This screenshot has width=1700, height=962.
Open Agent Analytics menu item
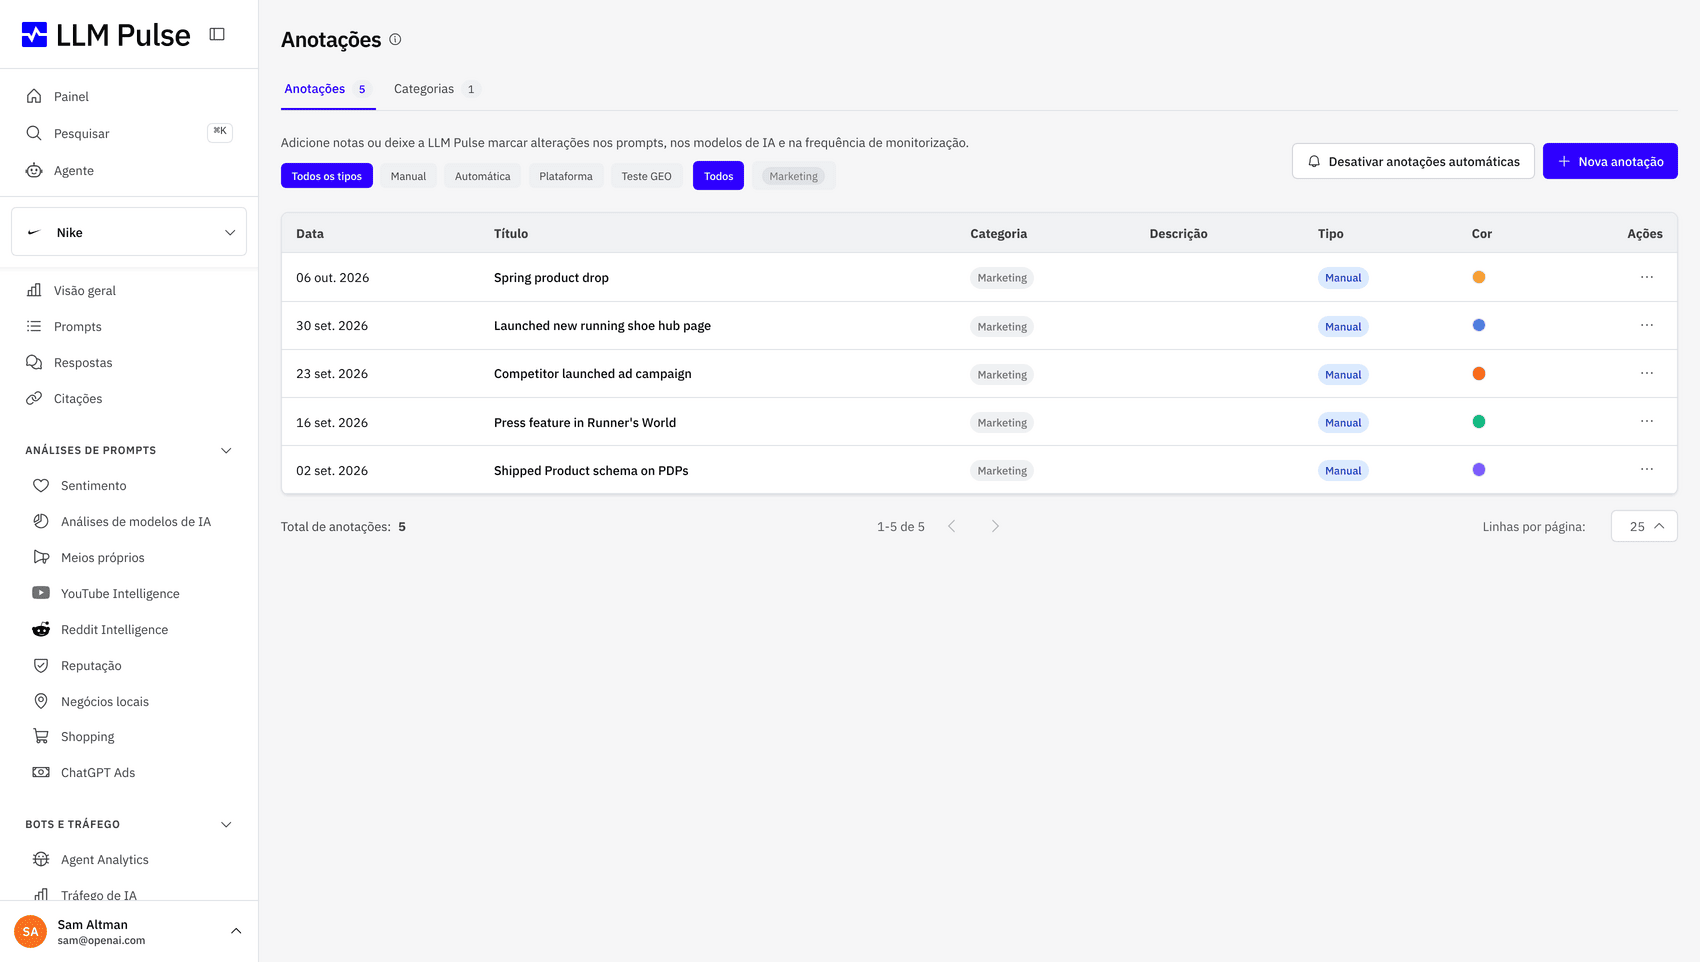(105, 859)
